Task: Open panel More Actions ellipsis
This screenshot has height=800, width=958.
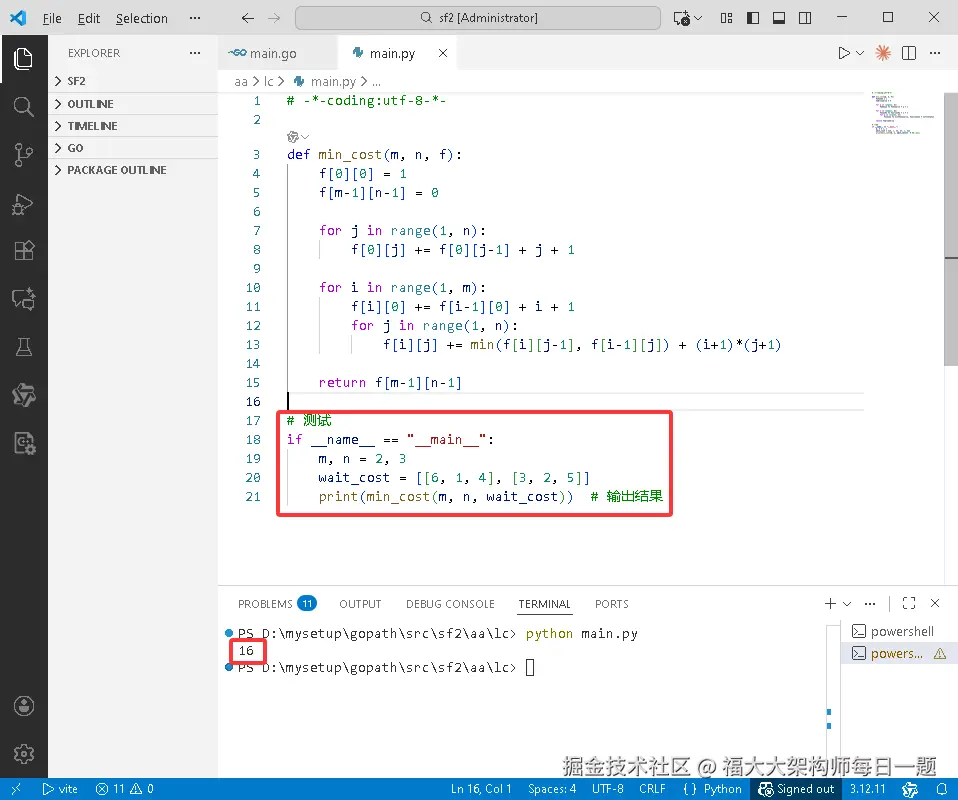Action: [x=870, y=603]
